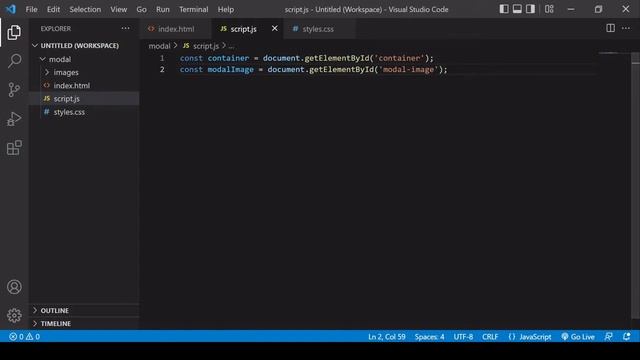Open the Edit menu
Viewport: 640px width, 360px height.
click(53, 9)
